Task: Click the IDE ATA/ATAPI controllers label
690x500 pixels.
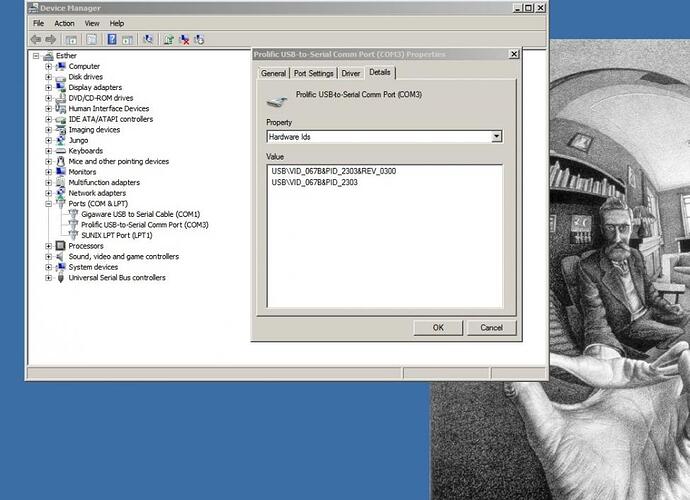Action: click(111, 119)
